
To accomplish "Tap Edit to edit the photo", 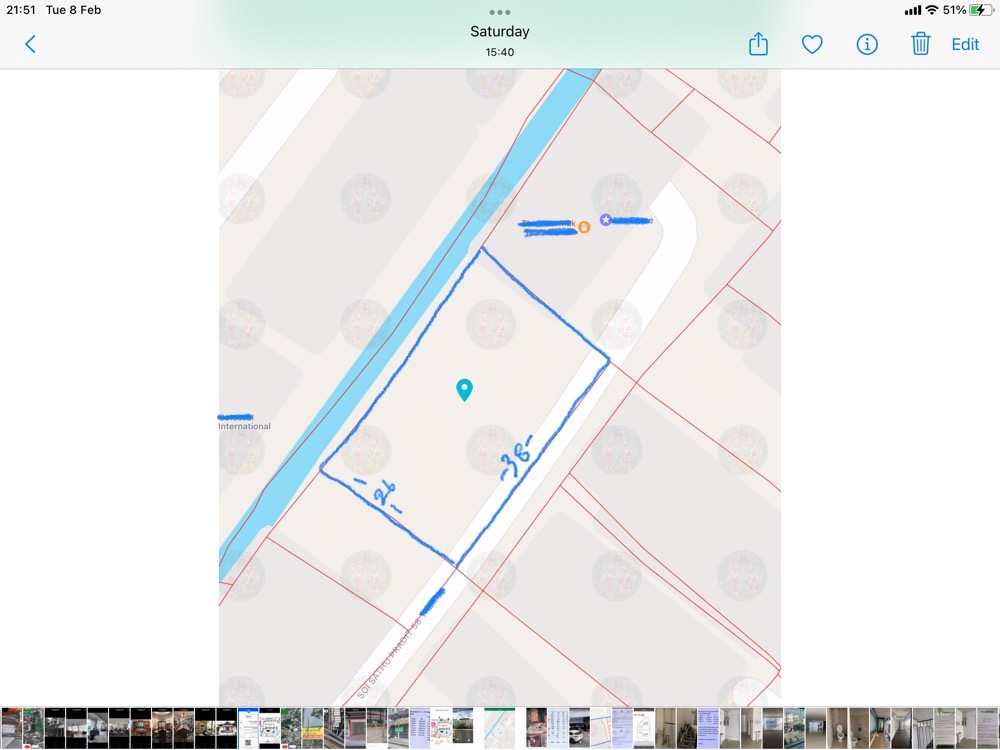I will point(965,44).
